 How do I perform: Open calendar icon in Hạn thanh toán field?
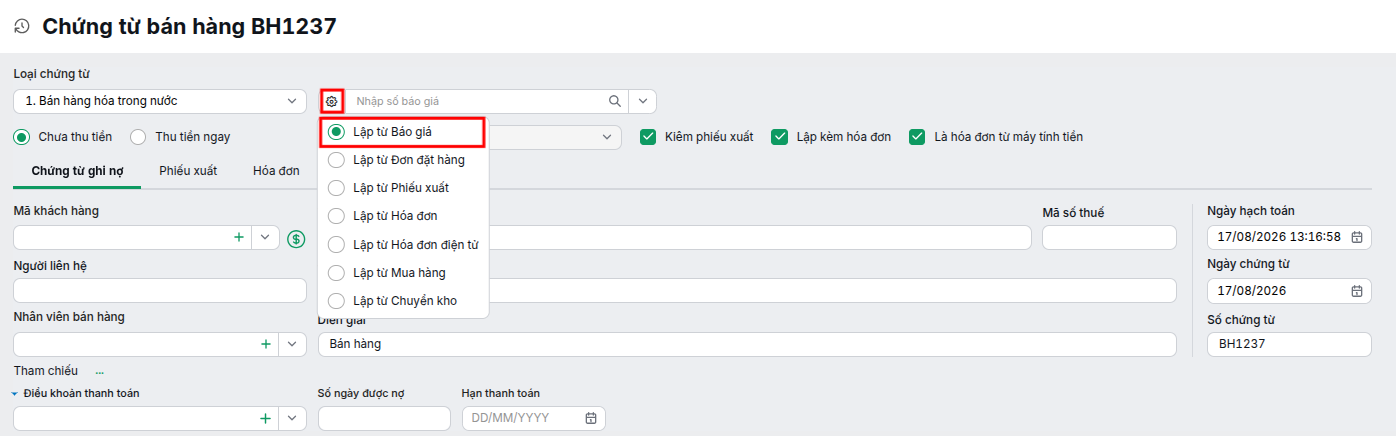[591, 418]
